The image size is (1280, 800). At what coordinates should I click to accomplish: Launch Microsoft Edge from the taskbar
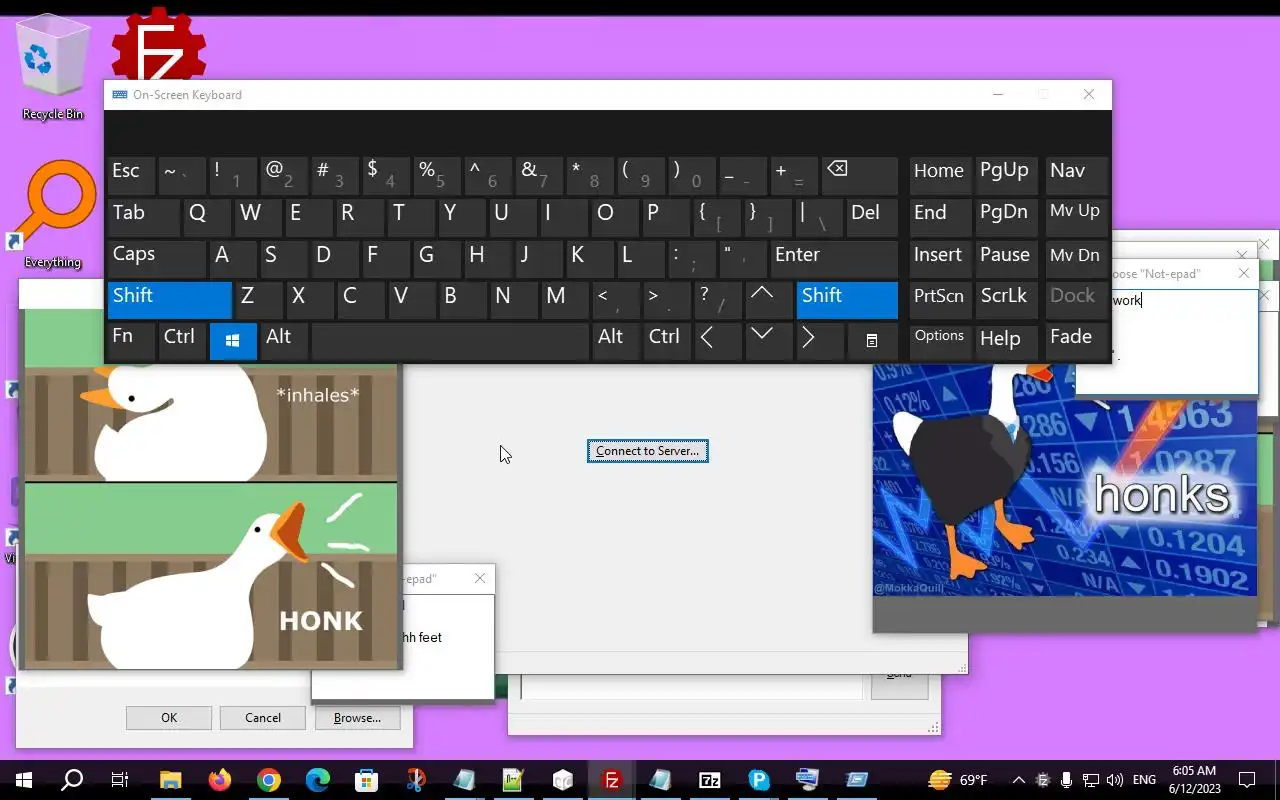pyautogui.click(x=317, y=780)
